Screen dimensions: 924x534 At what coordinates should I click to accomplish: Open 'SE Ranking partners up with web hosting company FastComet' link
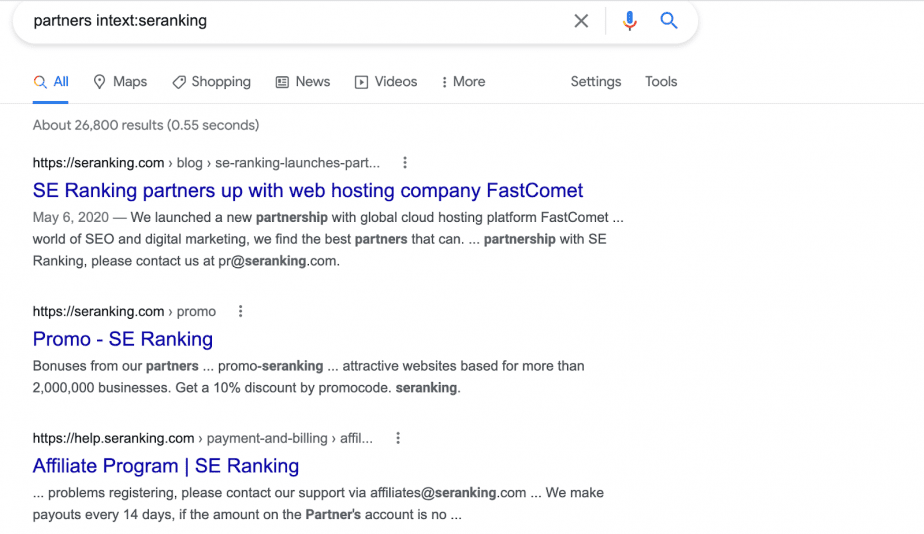tap(308, 190)
